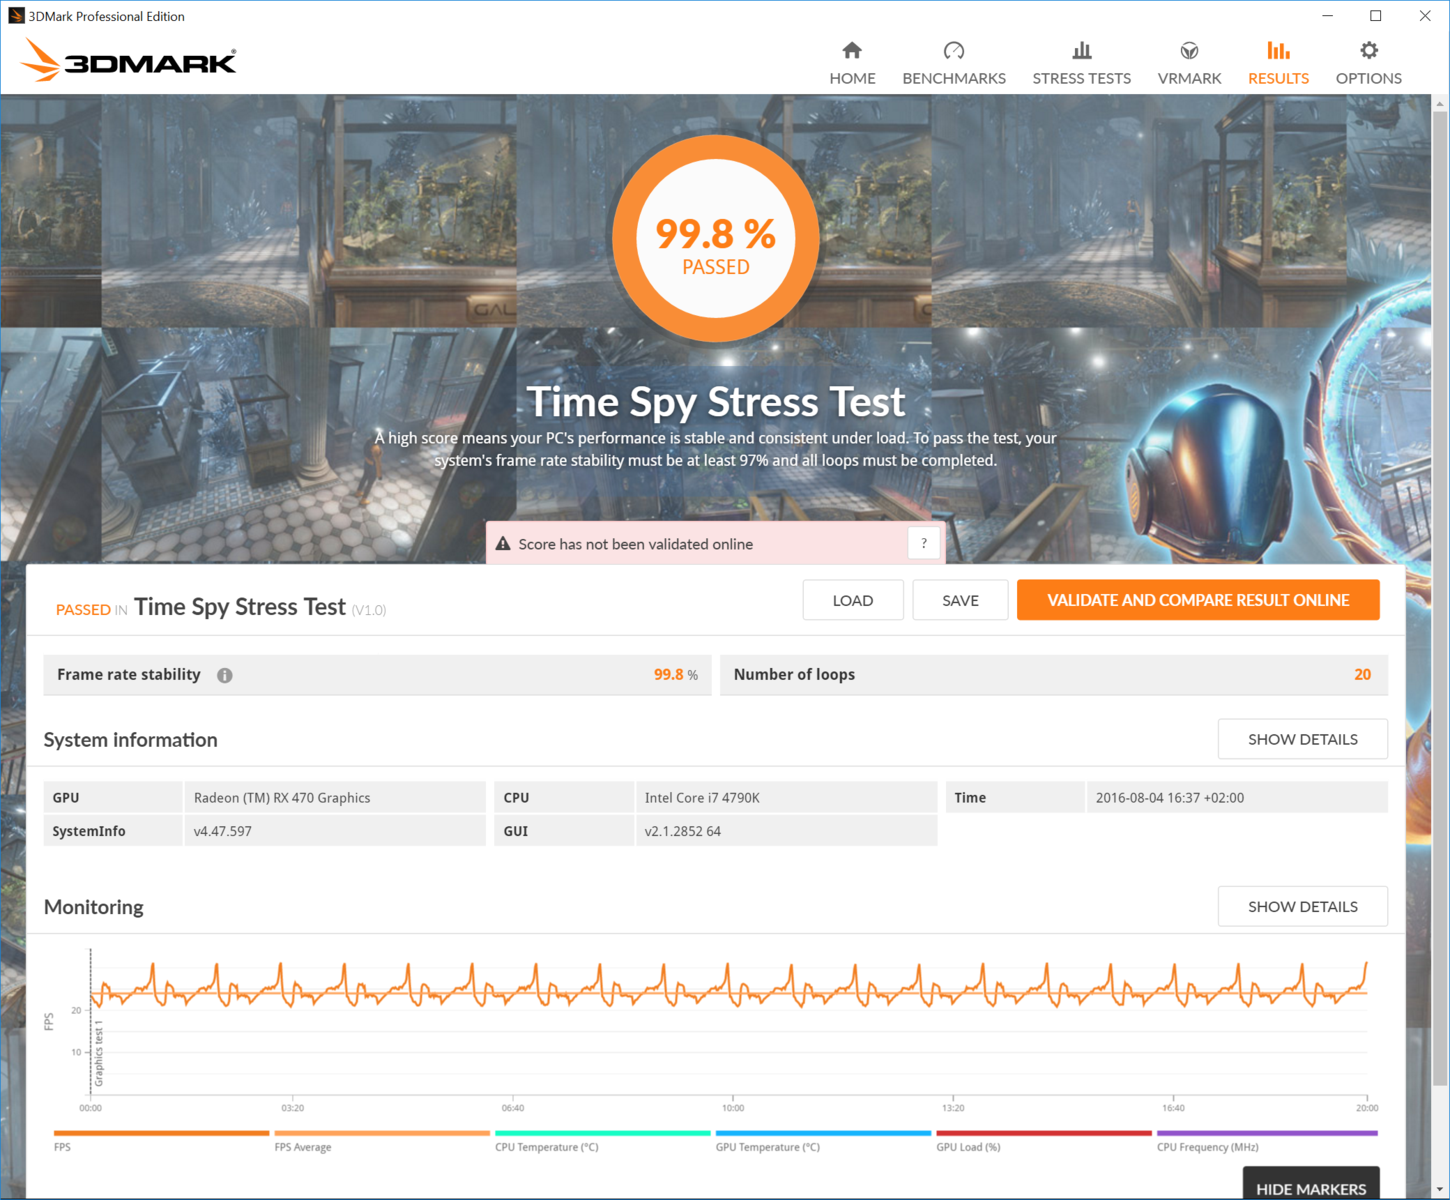
Task: Click the loop count value 20
Action: tap(1363, 675)
